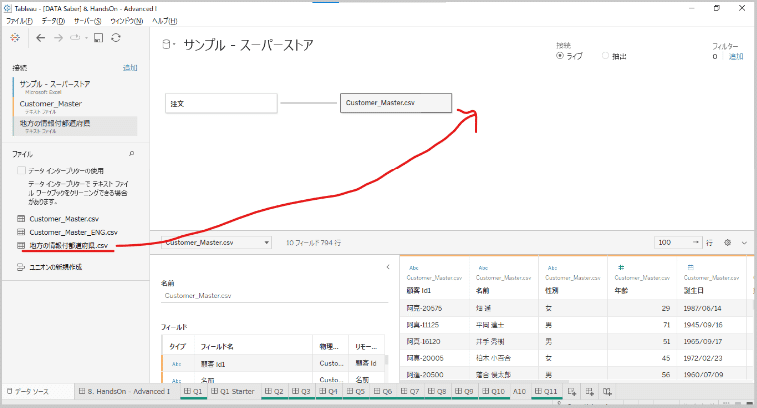The width and height of the screenshot is (757, 408).
Task: Click the 誕生日 column header
Action: [x=694, y=290]
